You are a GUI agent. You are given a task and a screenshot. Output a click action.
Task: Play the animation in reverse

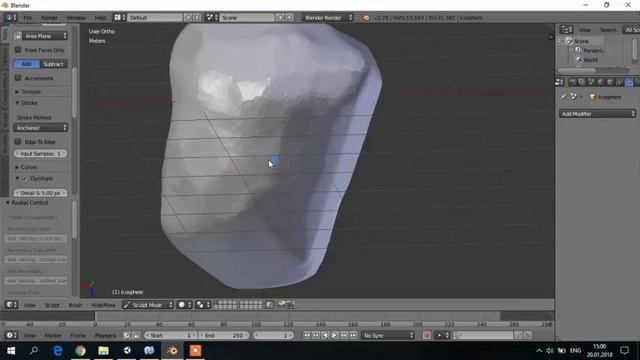coord(325,335)
